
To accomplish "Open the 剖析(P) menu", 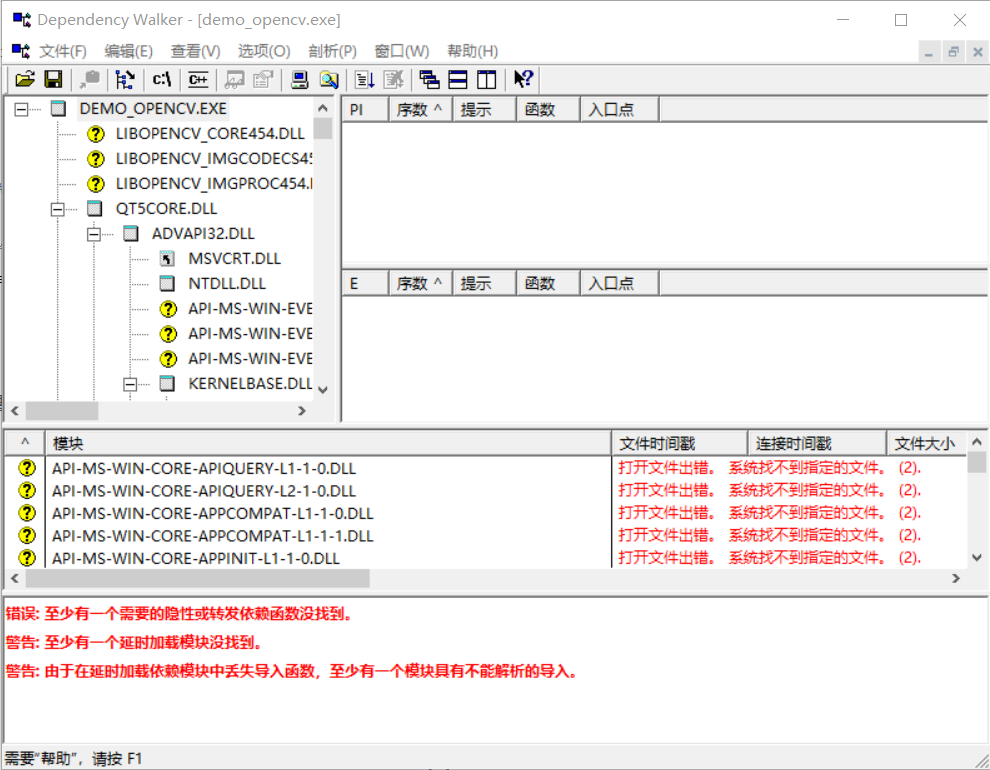I will click(332, 51).
